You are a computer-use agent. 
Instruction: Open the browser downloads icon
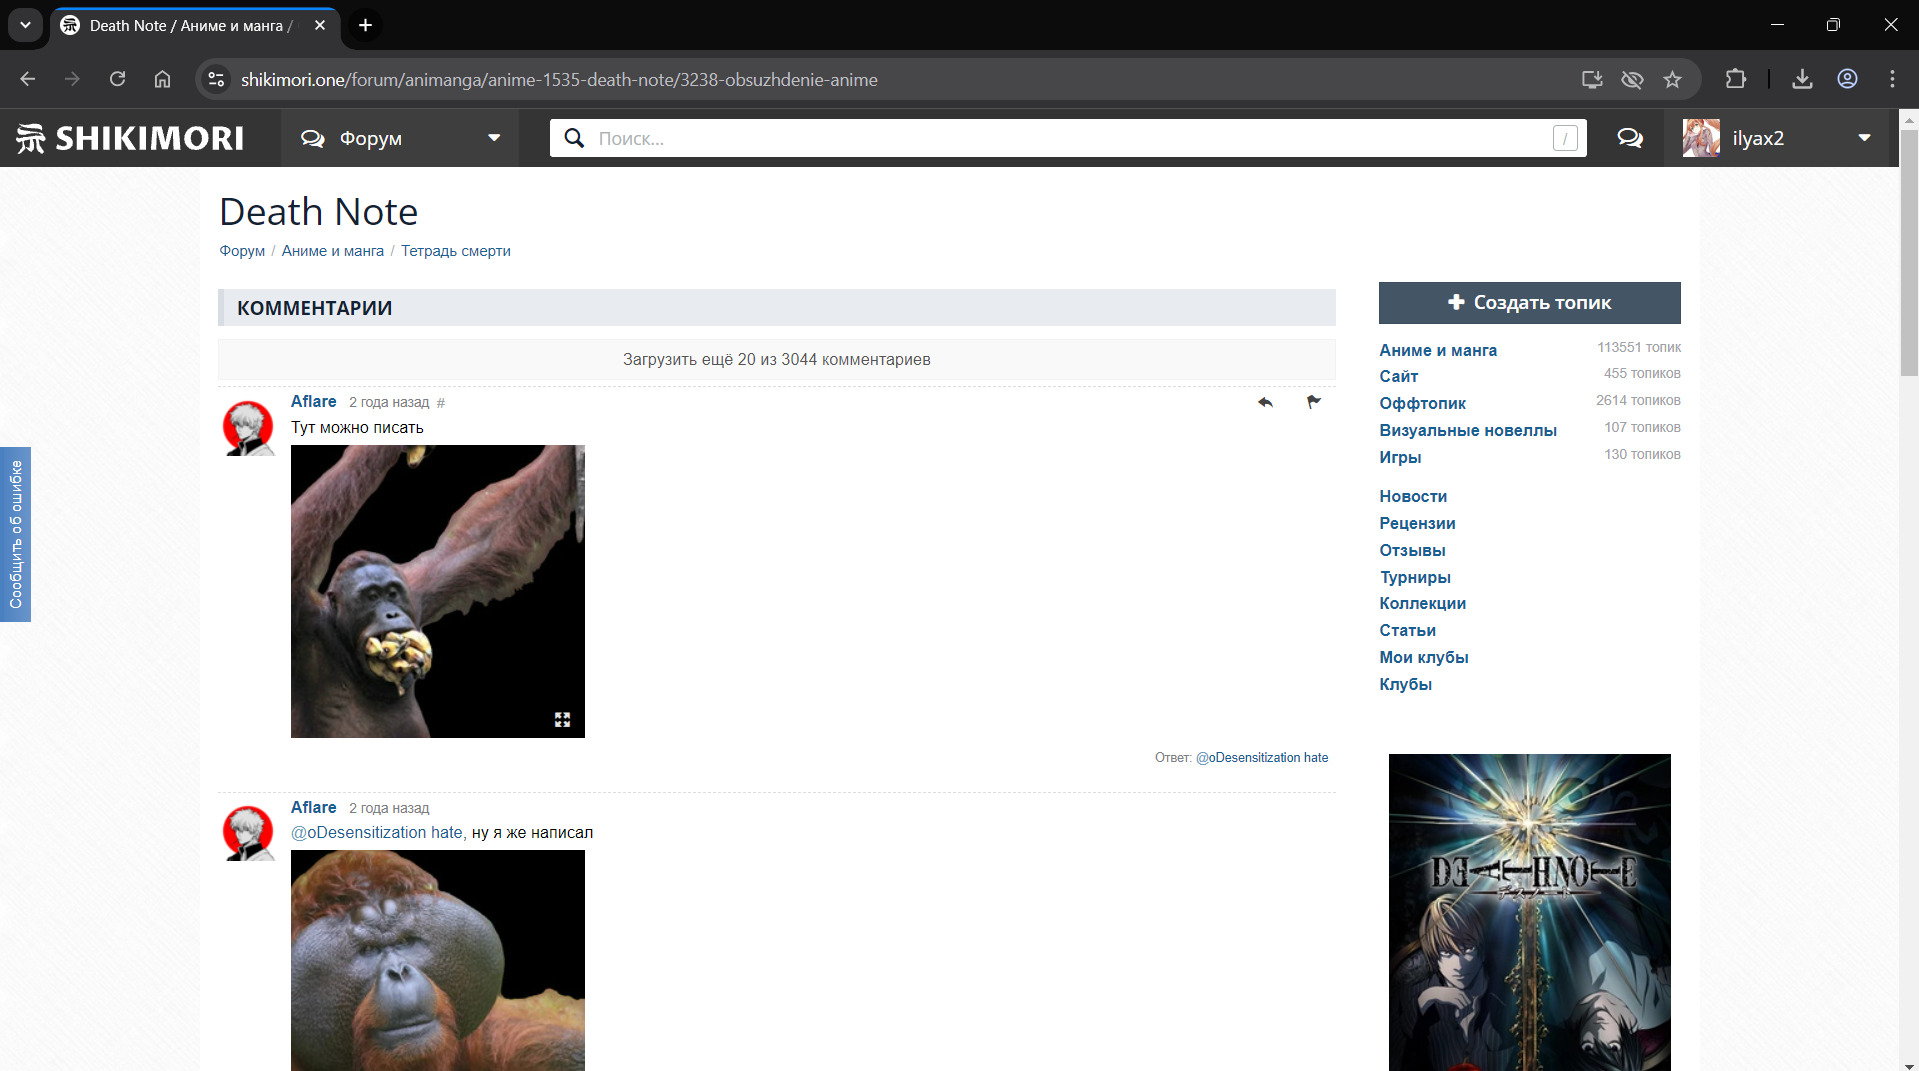coord(1802,80)
